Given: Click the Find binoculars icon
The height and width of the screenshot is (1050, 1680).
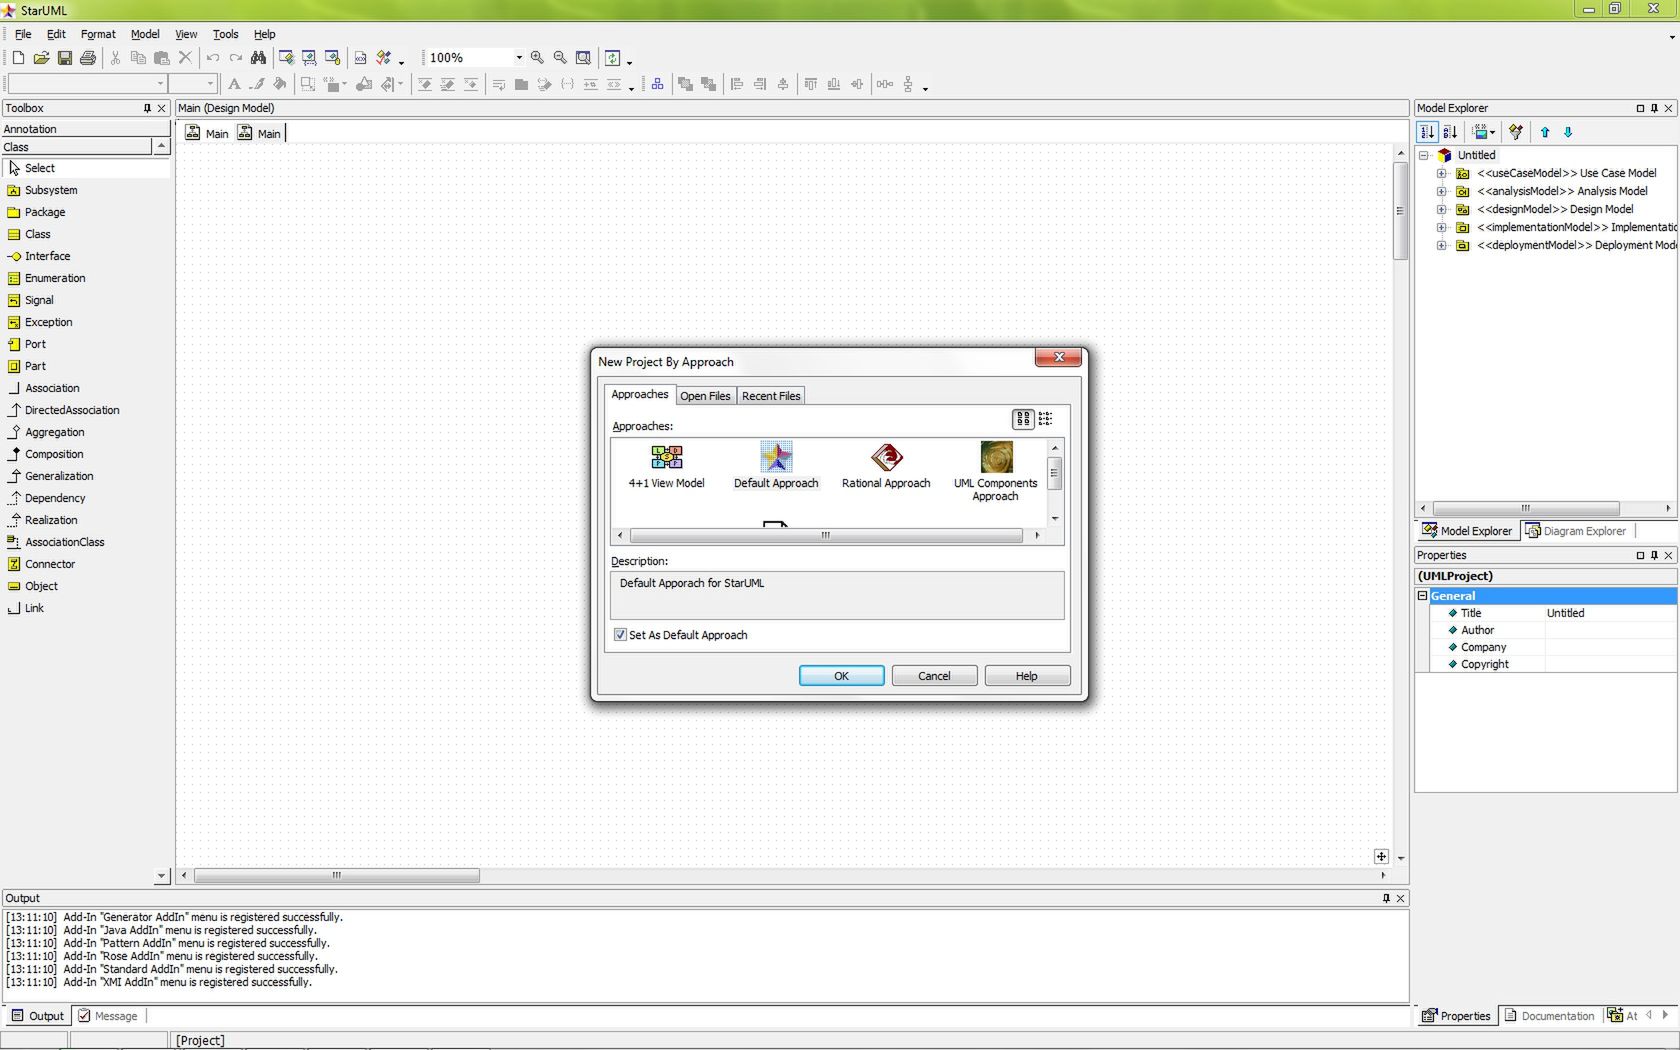Looking at the screenshot, I should (258, 58).
